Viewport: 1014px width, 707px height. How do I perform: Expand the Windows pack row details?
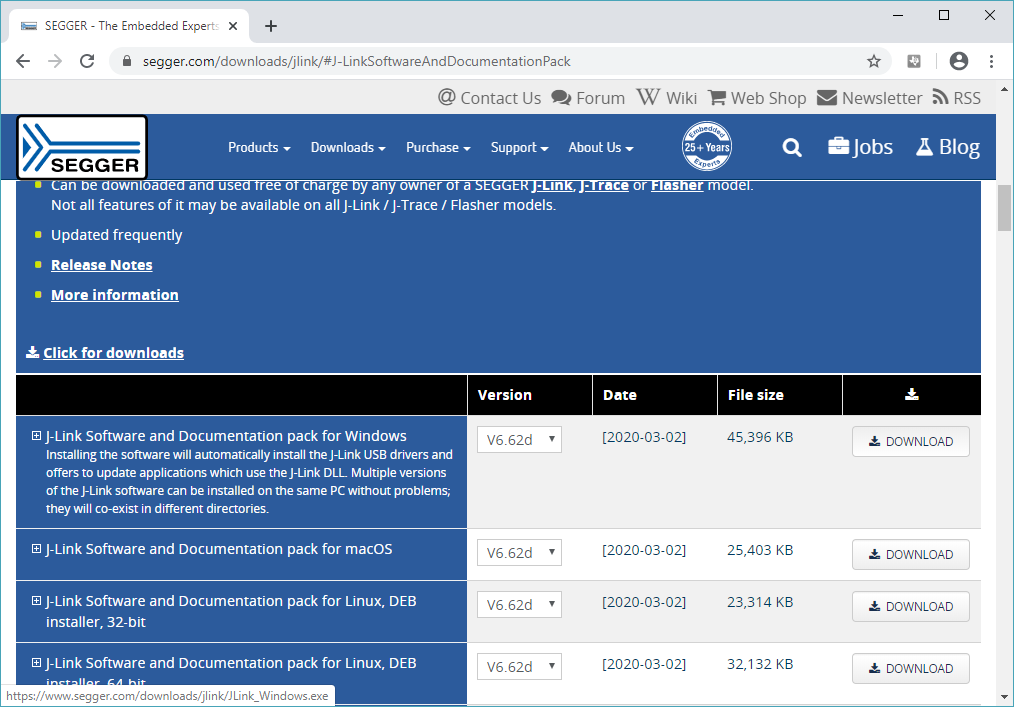(x=37, y=436)
